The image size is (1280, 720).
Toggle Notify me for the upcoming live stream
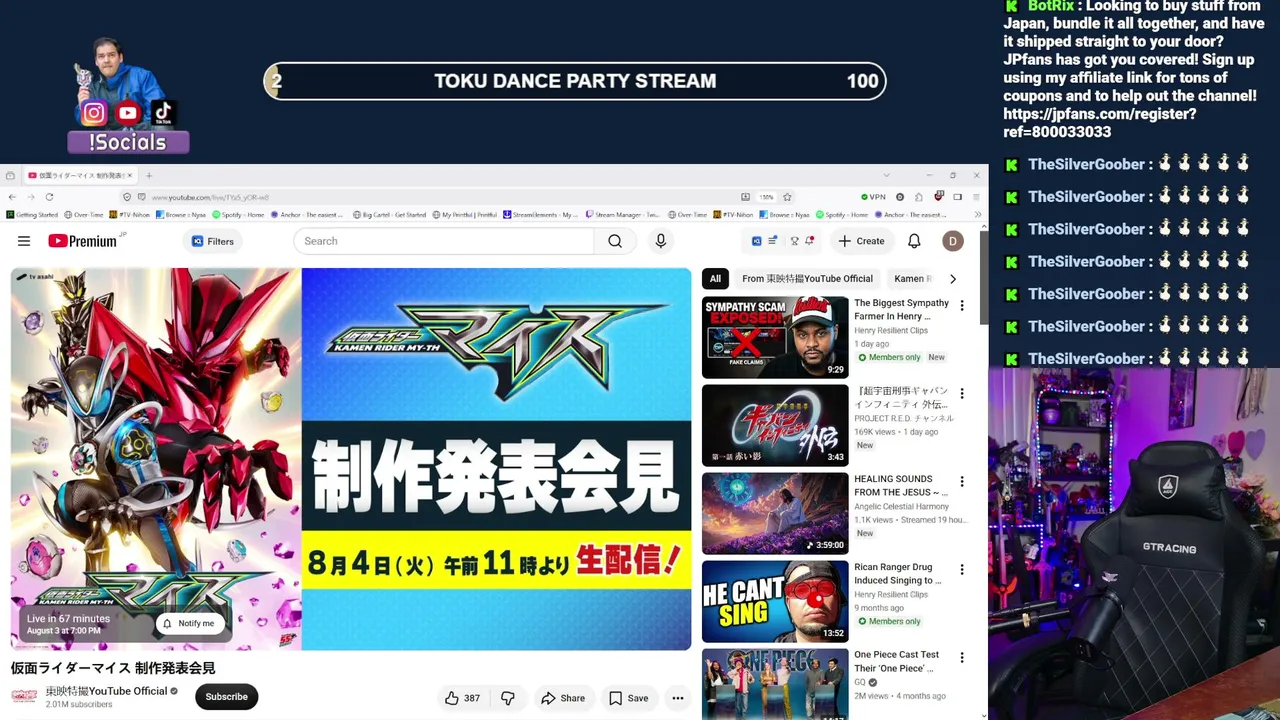coord(188,623)
